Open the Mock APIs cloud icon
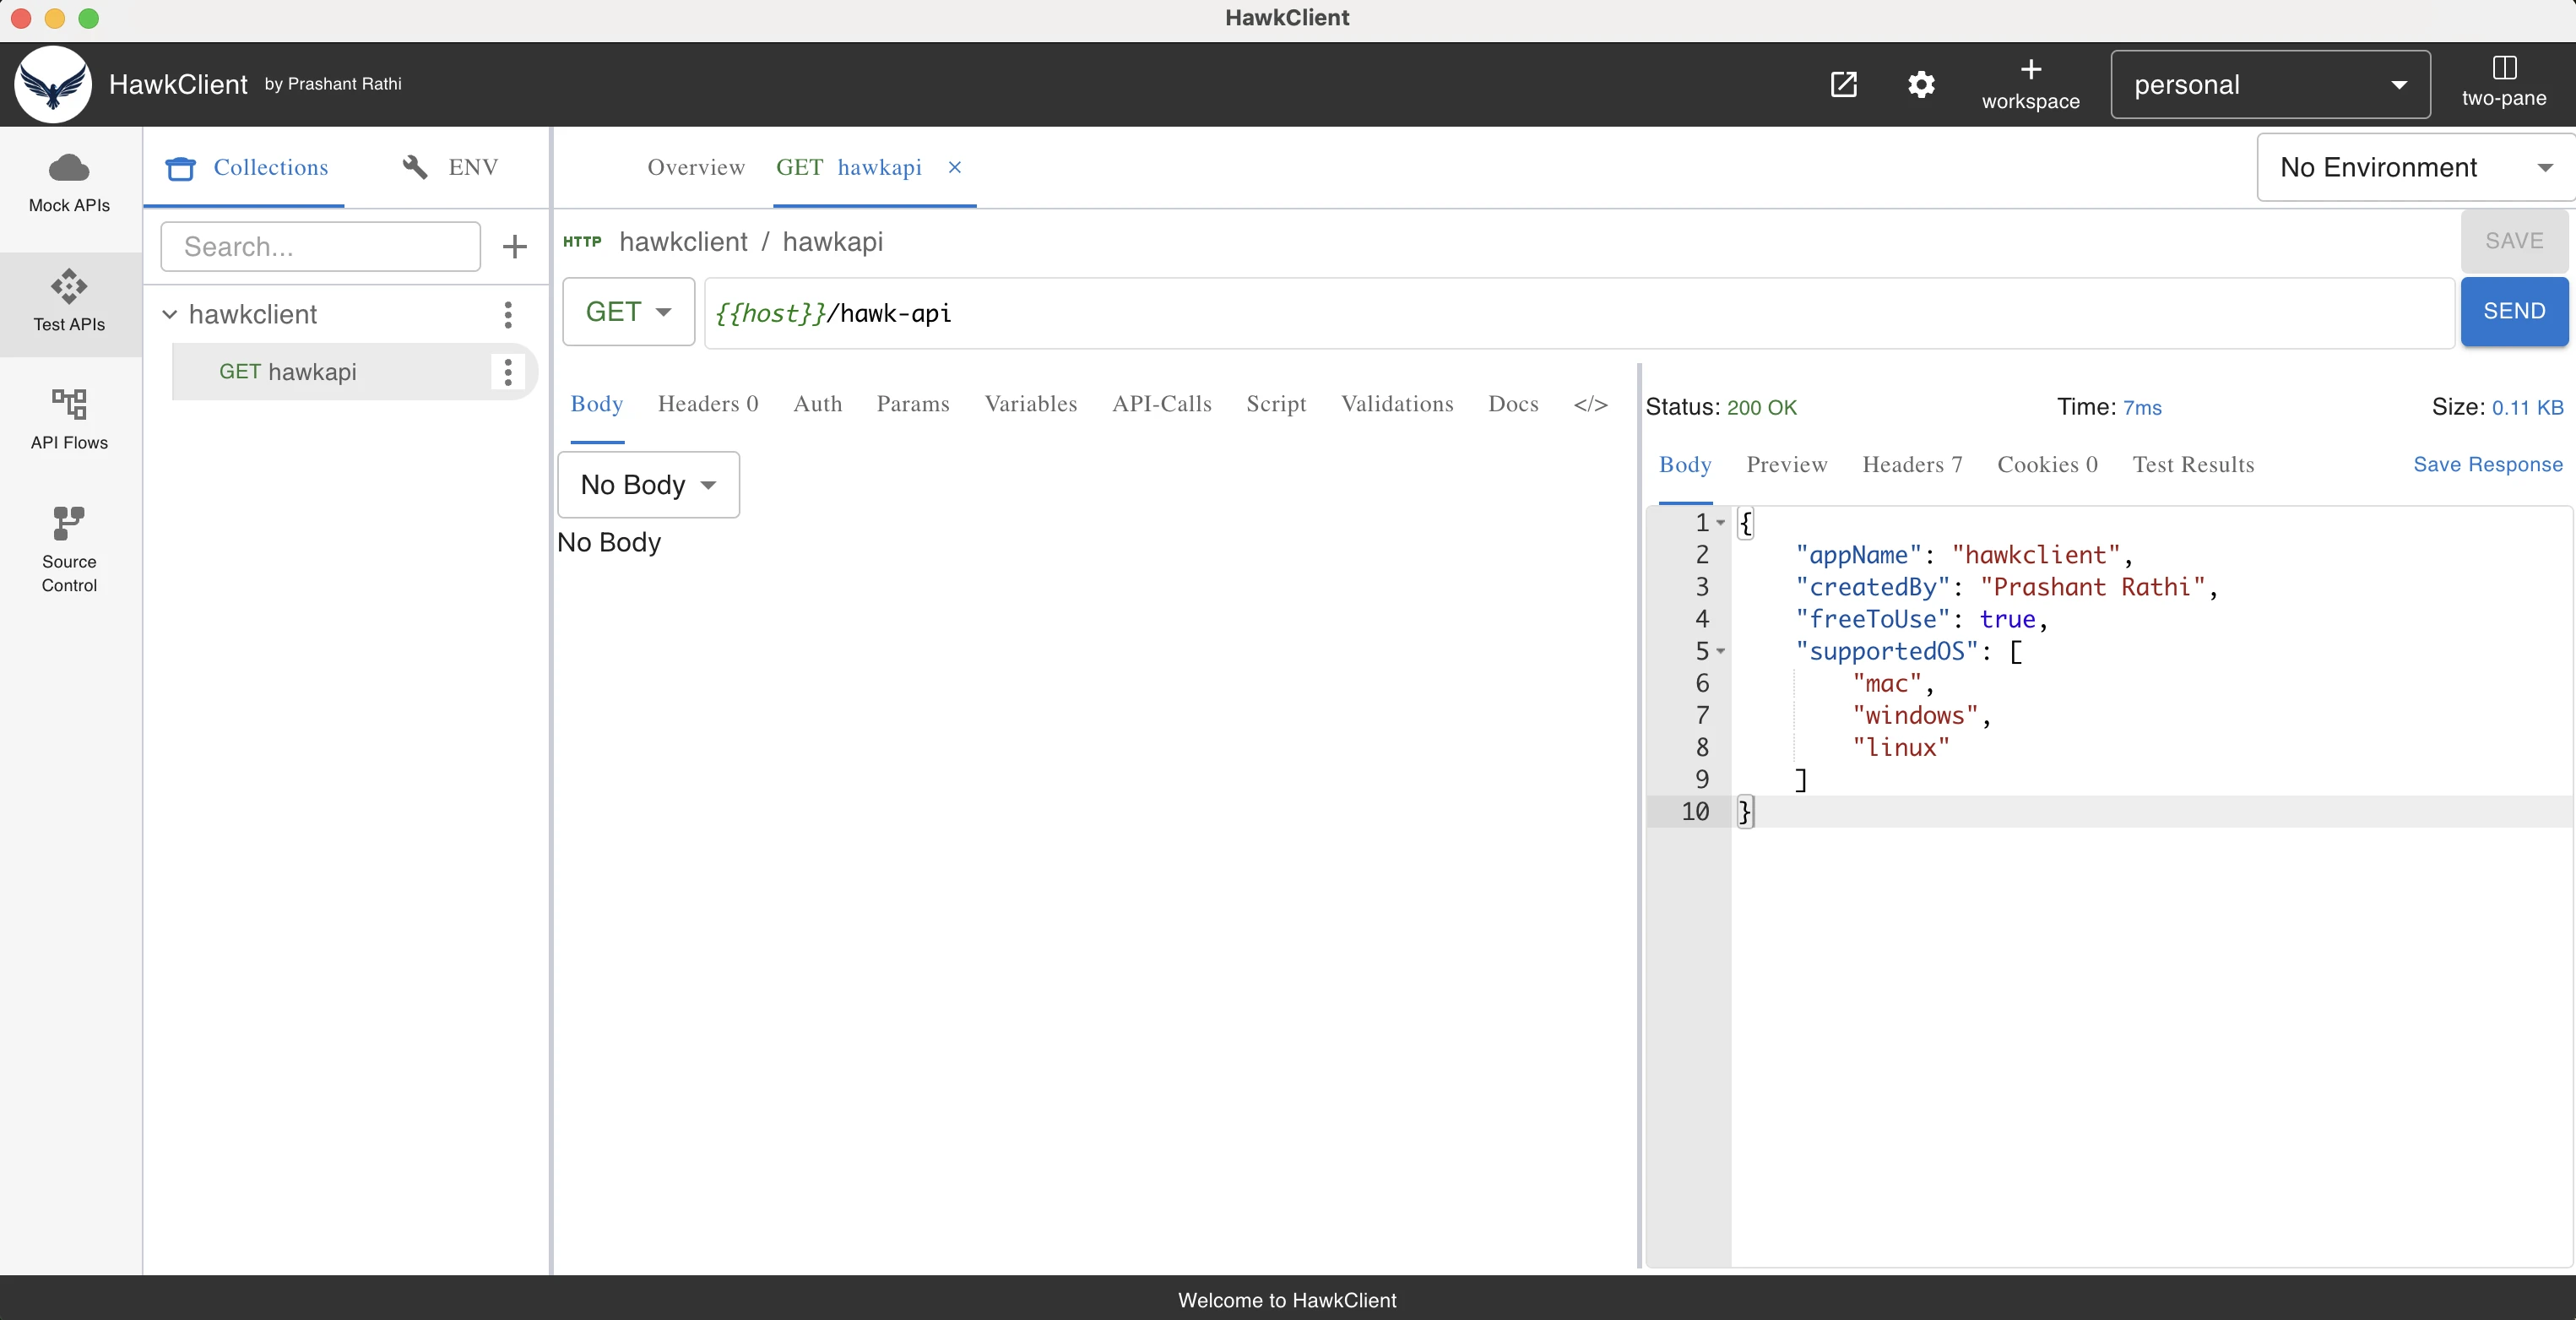The height and width of the screenshot is (1320, 2576). (x=69, y=168)
